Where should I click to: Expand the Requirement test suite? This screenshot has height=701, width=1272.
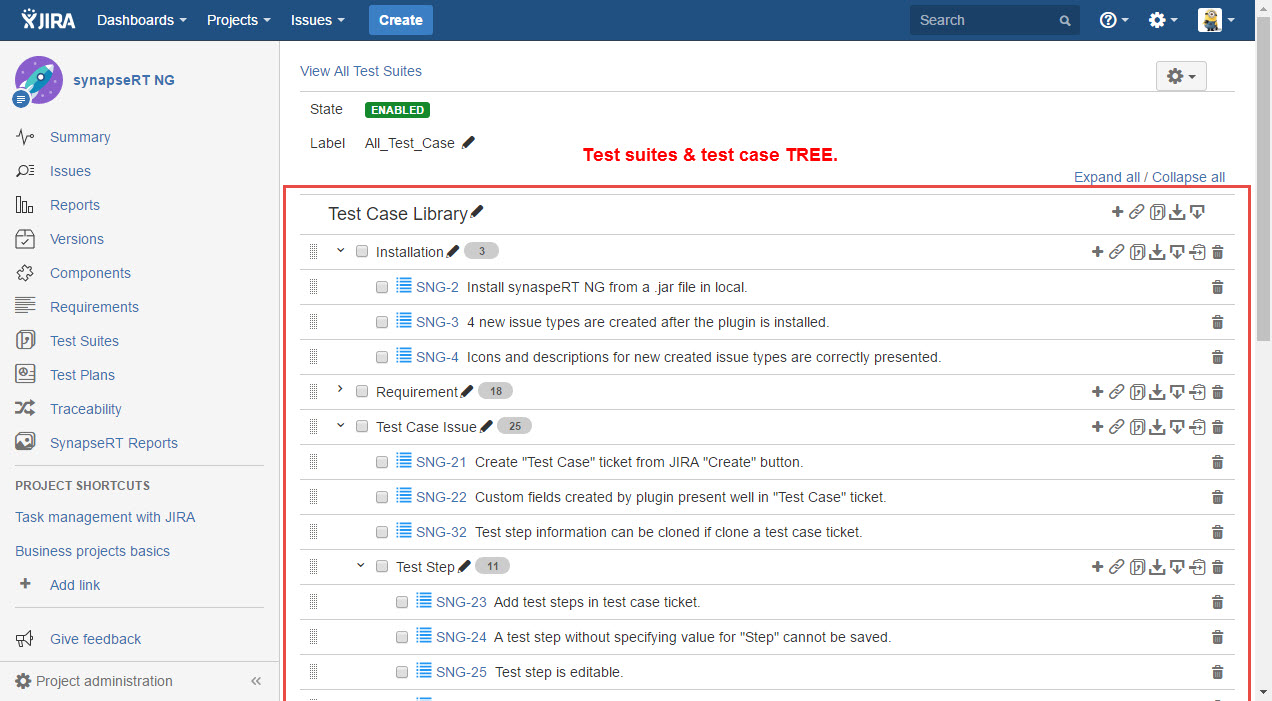pyautogui.click(x=340, y=389)
